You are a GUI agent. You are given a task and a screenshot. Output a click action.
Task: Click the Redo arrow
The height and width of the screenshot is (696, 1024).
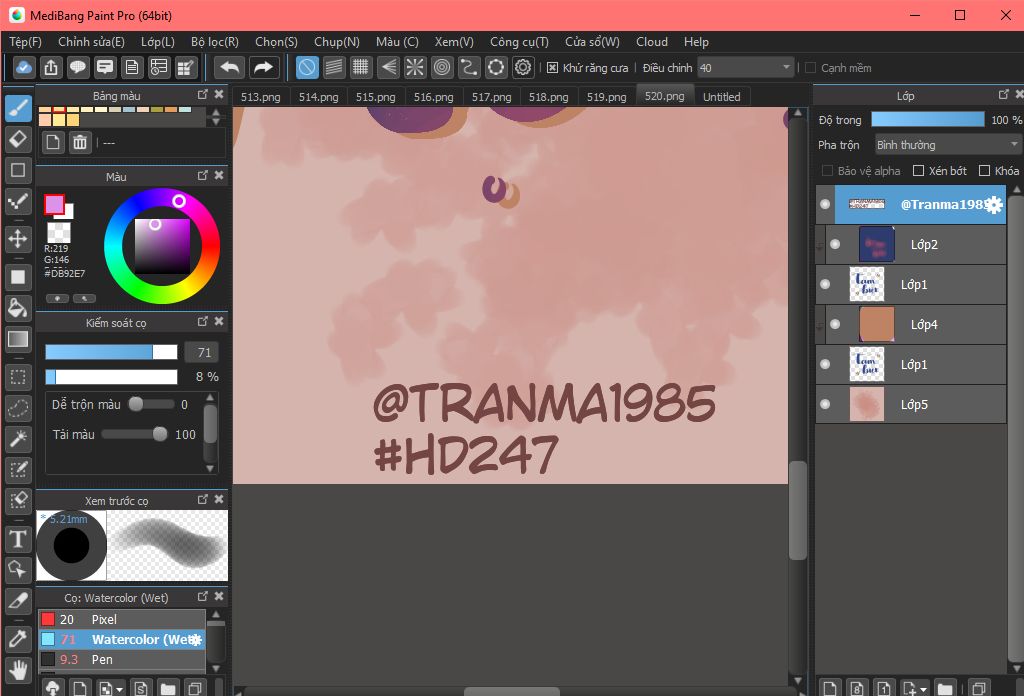tap(263, 67)
